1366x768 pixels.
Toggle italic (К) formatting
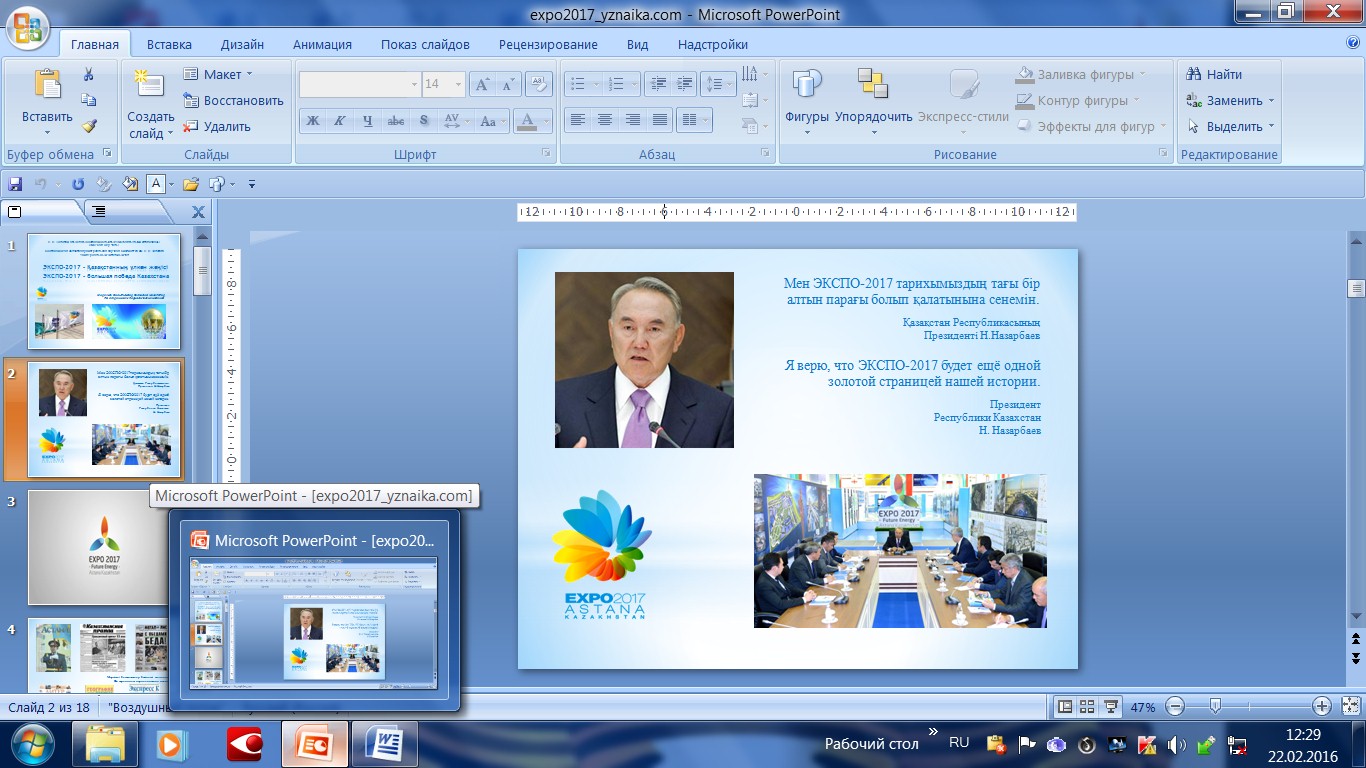click(340, 121)
